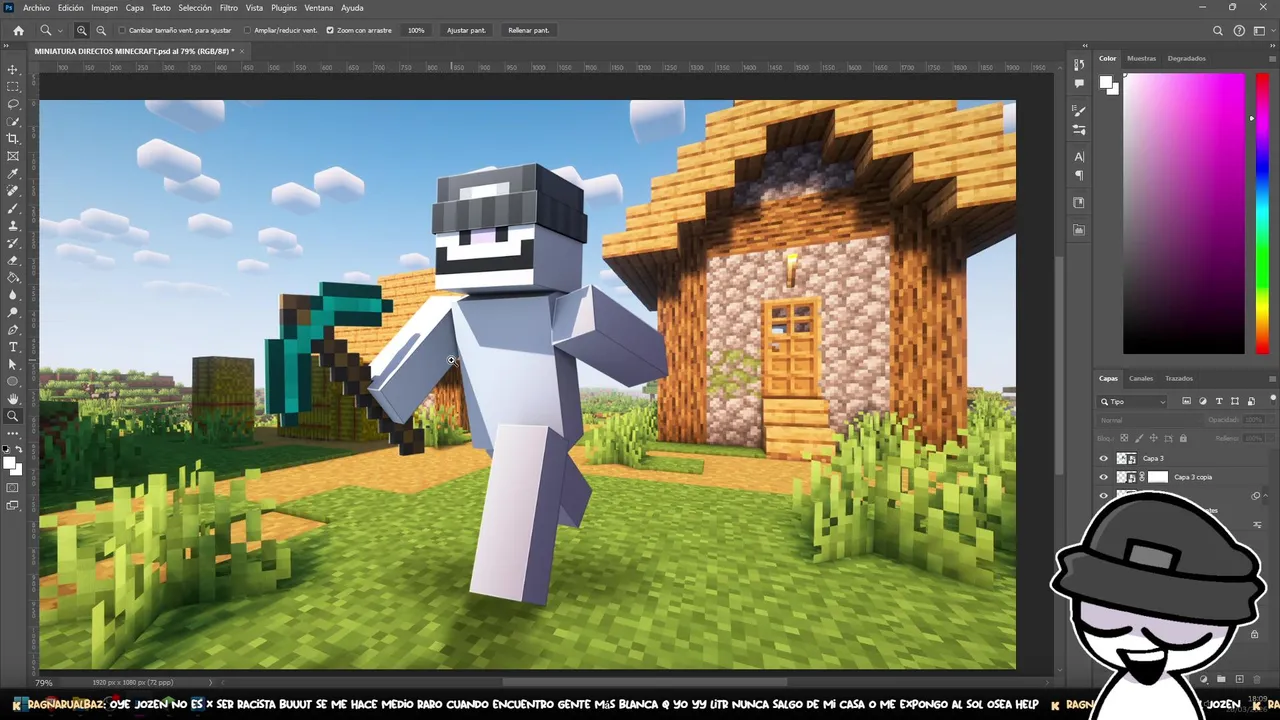
Task: Switch to the Canales tab
Action: pyautogui.click(x=1141, y=378)
